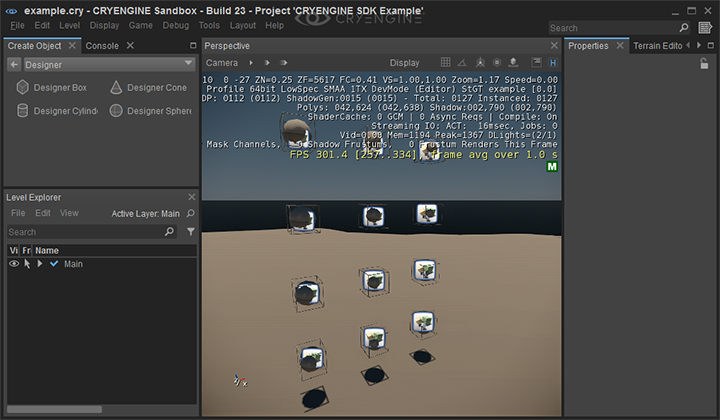Toggle viewport display info panel icon
This screenshot has width=720, height=420.
536,62
